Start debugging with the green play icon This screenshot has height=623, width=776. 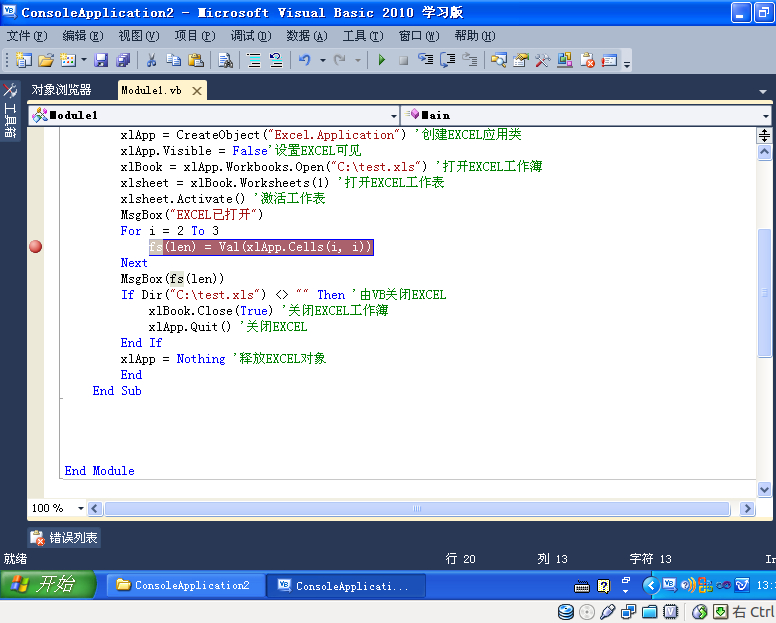pos(381,61)
